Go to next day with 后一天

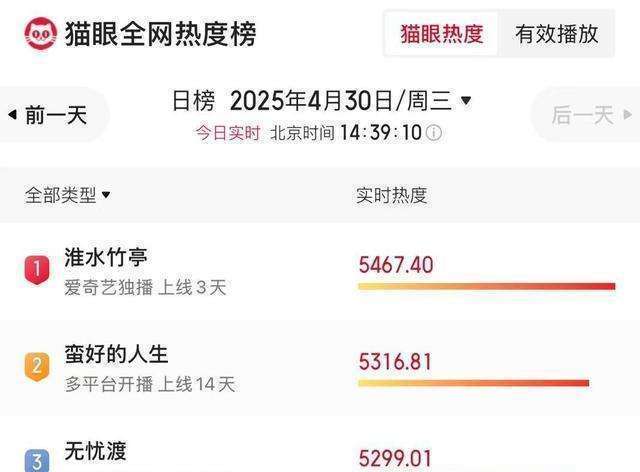tap(587, 114)
